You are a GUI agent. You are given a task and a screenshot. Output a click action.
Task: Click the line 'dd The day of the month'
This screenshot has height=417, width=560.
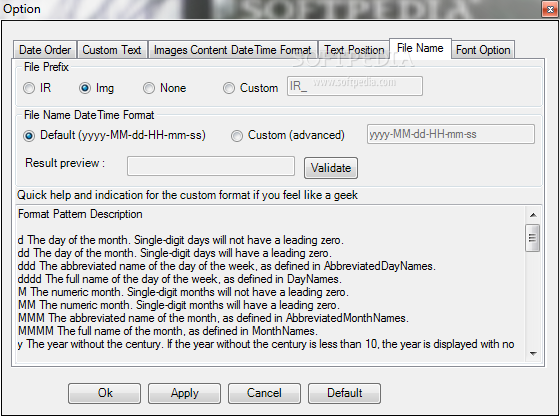click(x=175, y=253)
